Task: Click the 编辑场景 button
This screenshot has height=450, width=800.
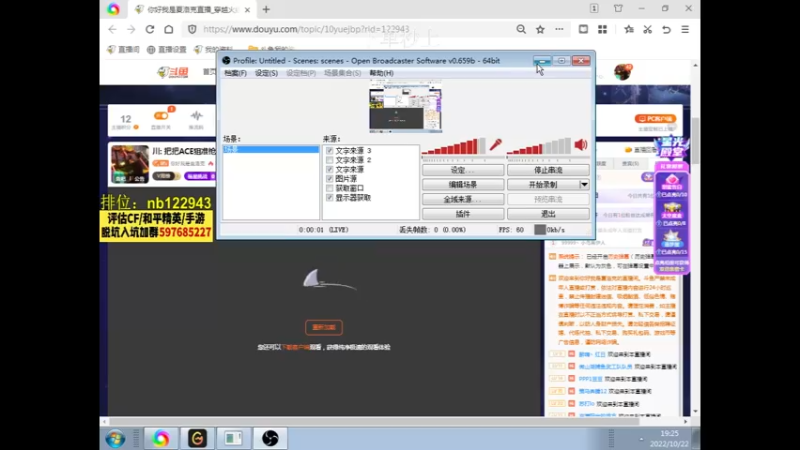Action: [x=463, y=185]
